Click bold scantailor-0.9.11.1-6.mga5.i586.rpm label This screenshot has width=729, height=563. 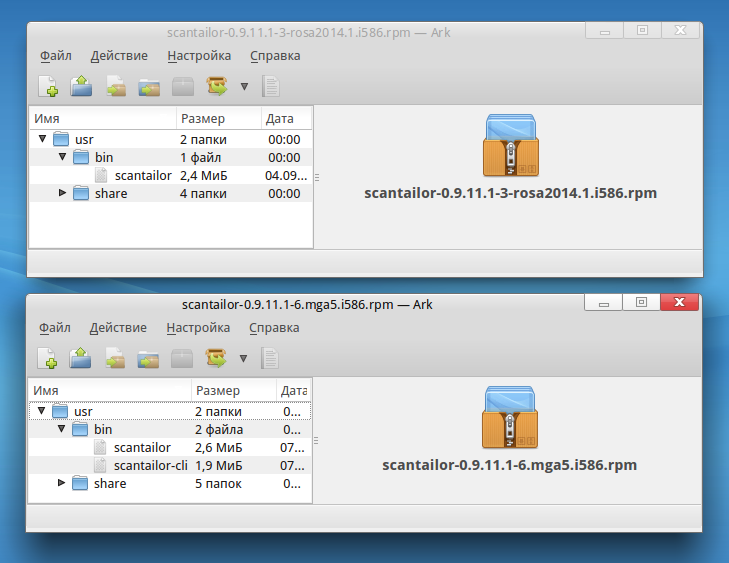pyautogui.click(x=510, y=465)
